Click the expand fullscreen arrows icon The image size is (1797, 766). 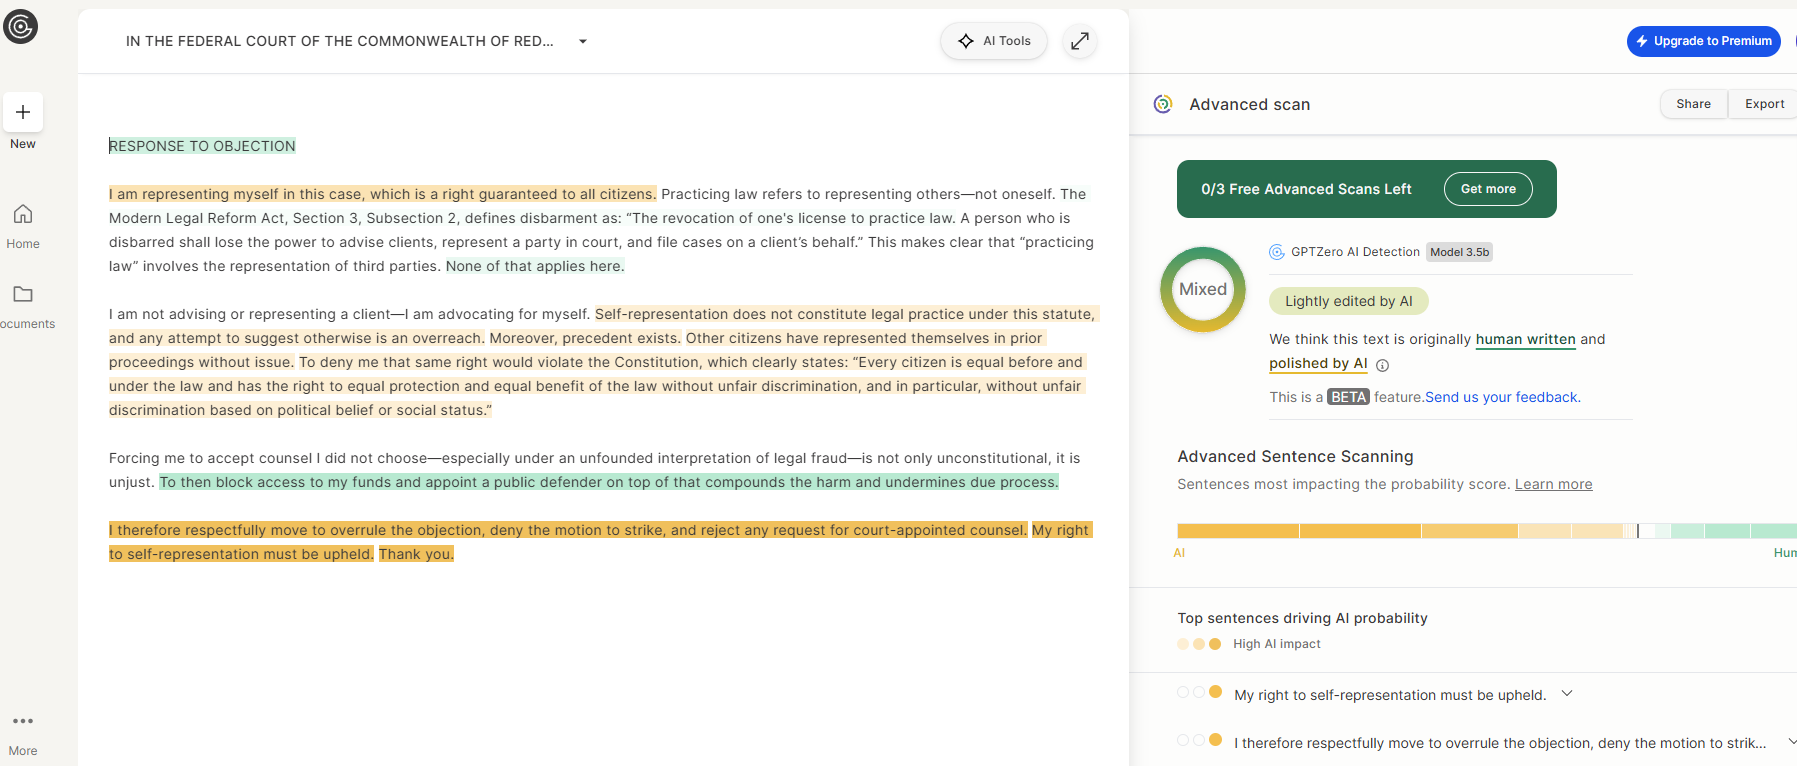1080,41
